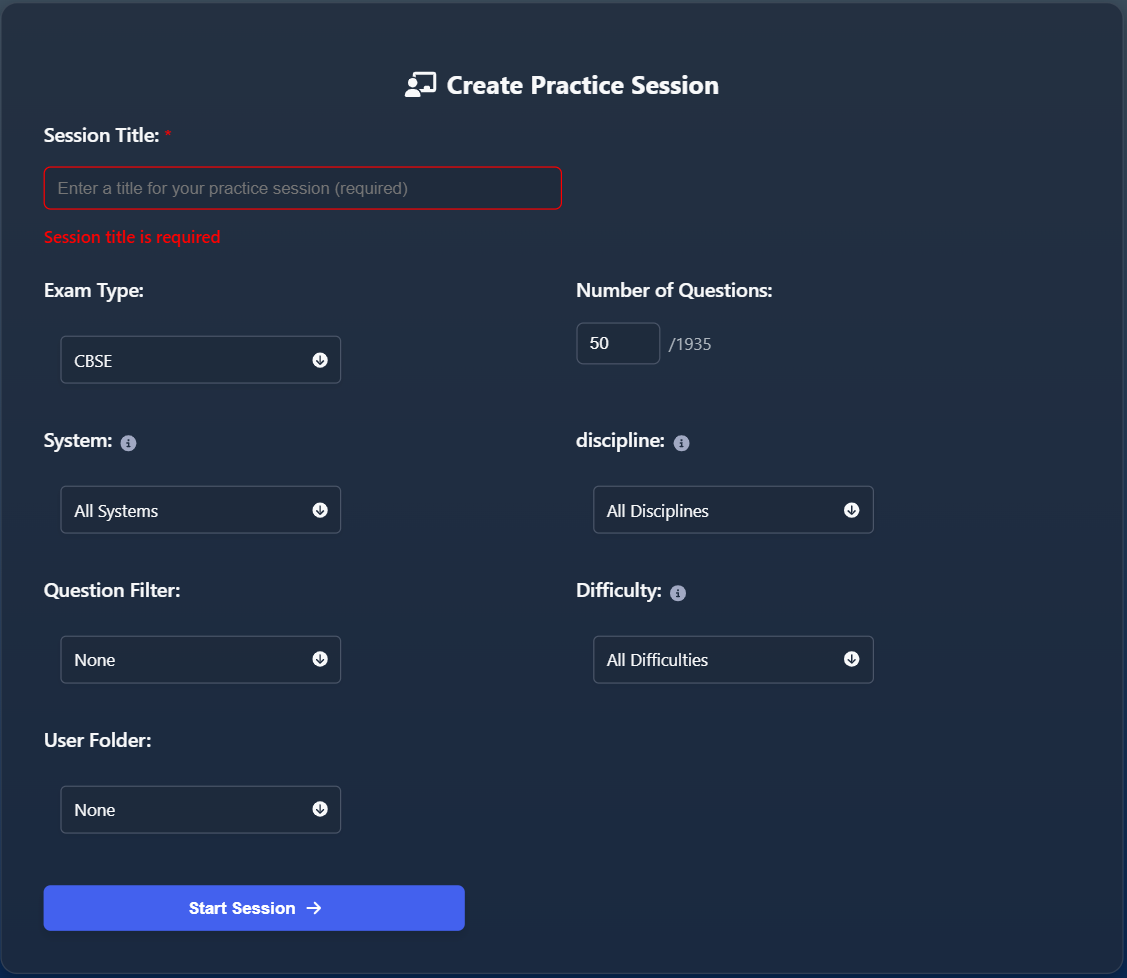The image size is (1127, 978).
Task: Open the CBSE exam type selector
Action: [200, 359]
